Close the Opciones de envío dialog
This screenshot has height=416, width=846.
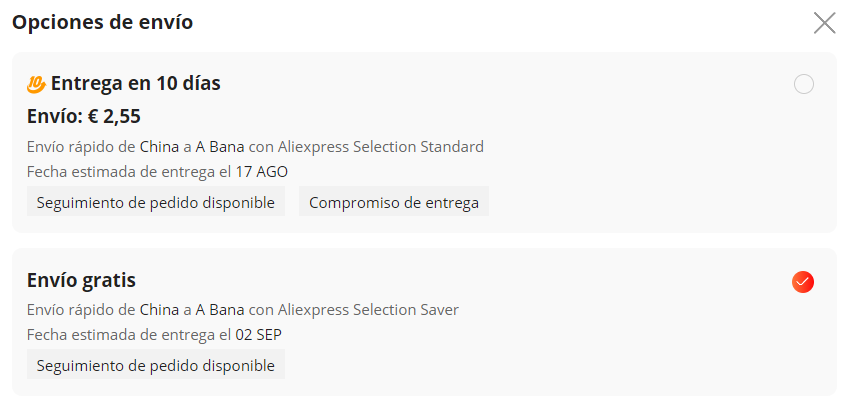click(x=824, y=23)
